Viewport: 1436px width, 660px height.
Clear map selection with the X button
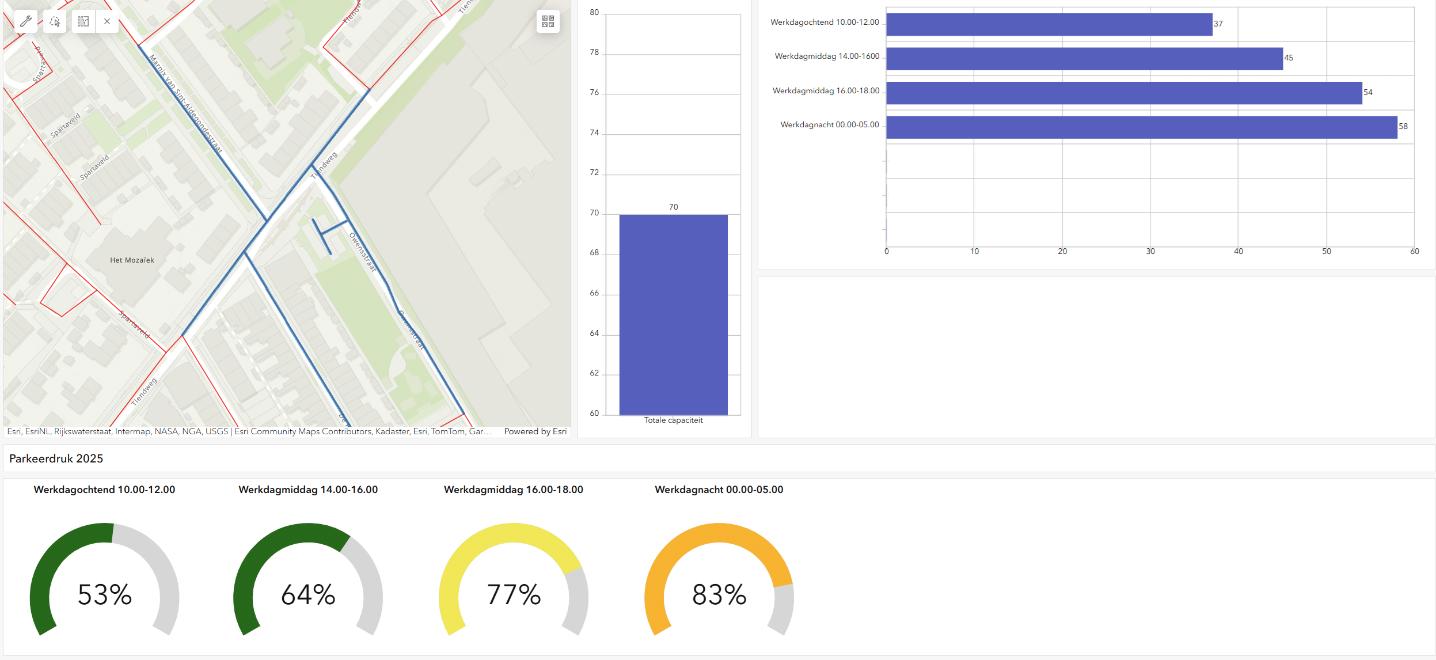click(107, 21)
